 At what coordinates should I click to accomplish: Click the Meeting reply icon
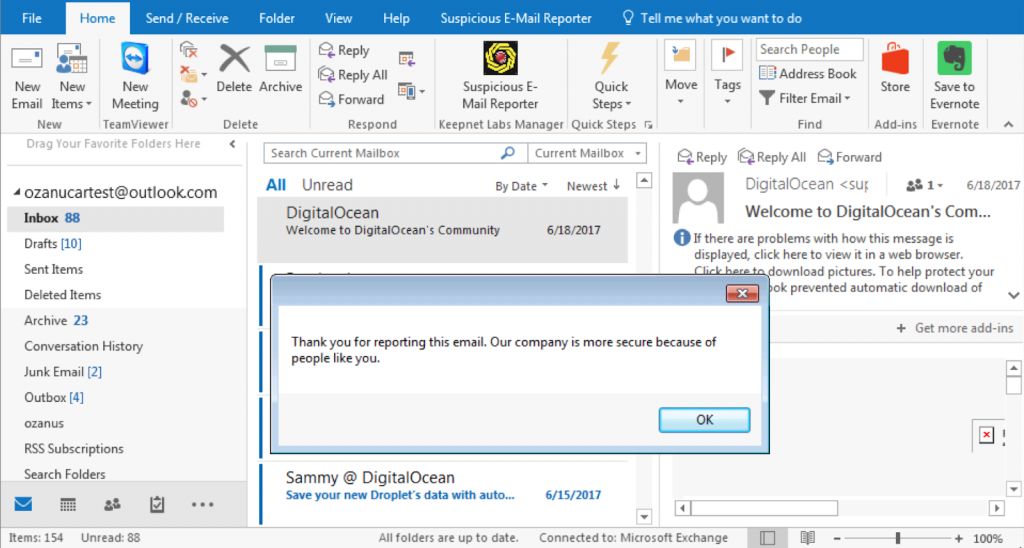(407, 59)
